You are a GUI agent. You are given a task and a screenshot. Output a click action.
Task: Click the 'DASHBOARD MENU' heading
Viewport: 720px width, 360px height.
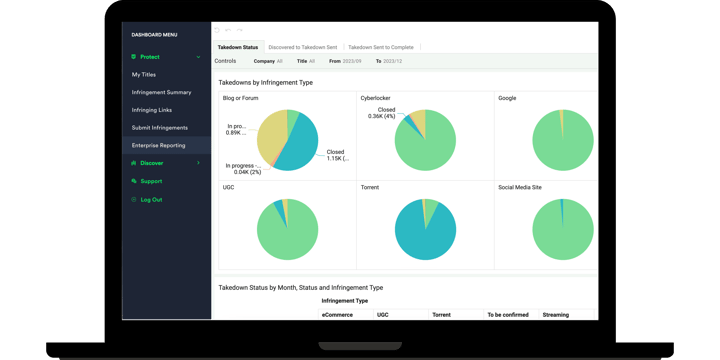pyautogui.click(x=154, y=35)
